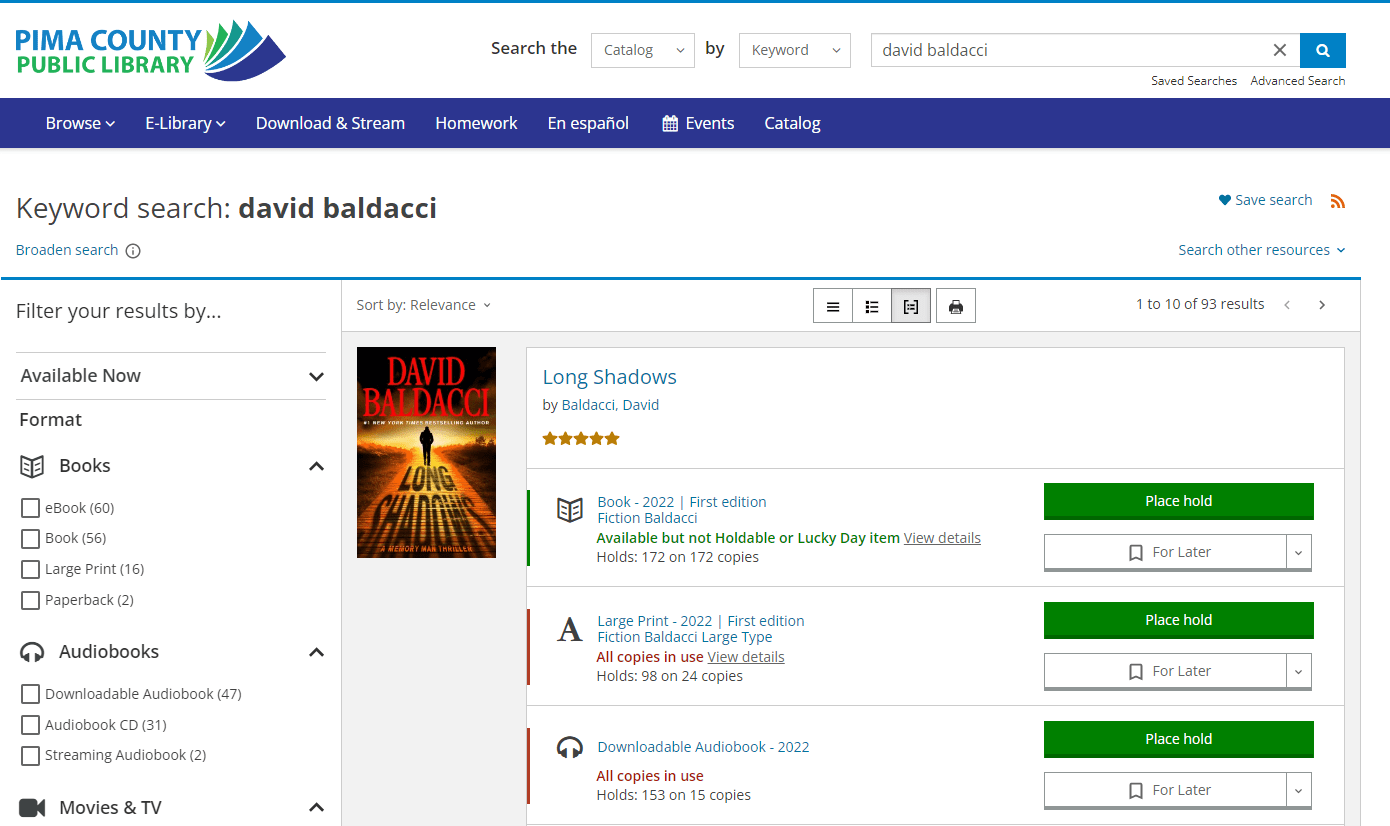This screenshot has width=1390, height=826.
Task: Go to Download & Stream
Action: [330, 123]
